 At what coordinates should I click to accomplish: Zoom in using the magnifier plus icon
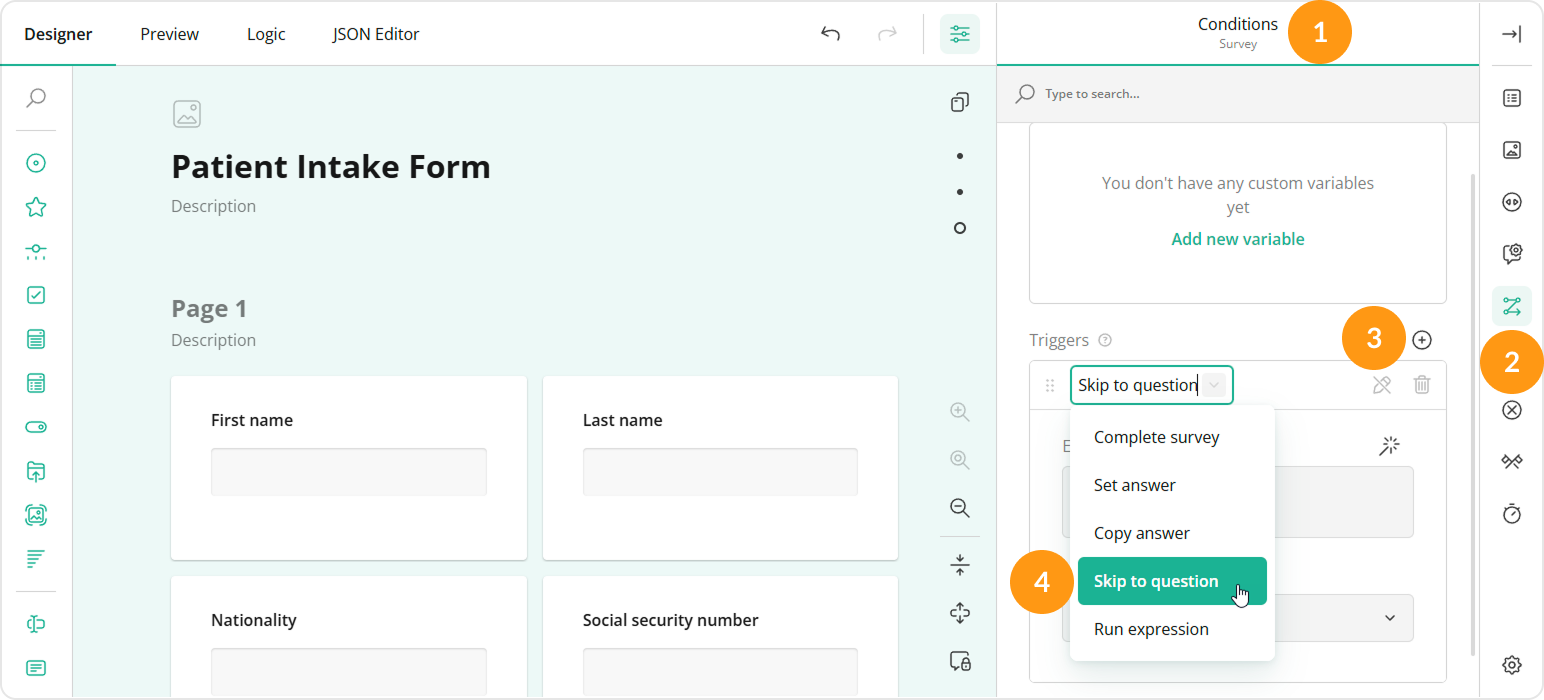(959, 411)
